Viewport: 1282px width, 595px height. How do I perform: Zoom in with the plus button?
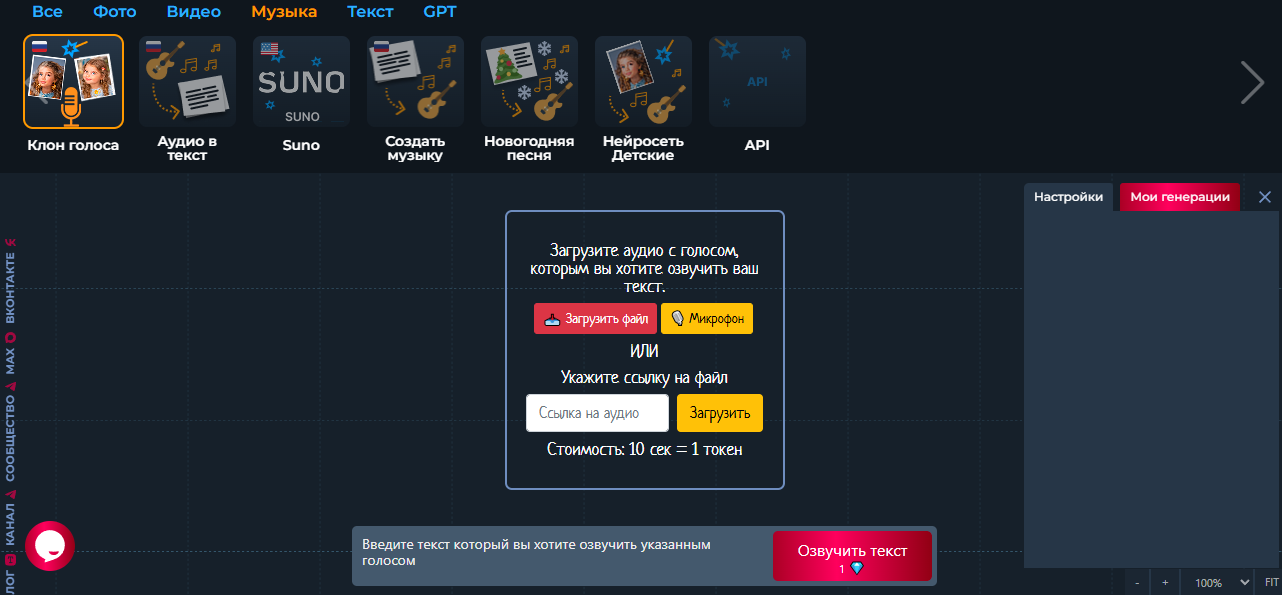click(x=1165, y=582)
